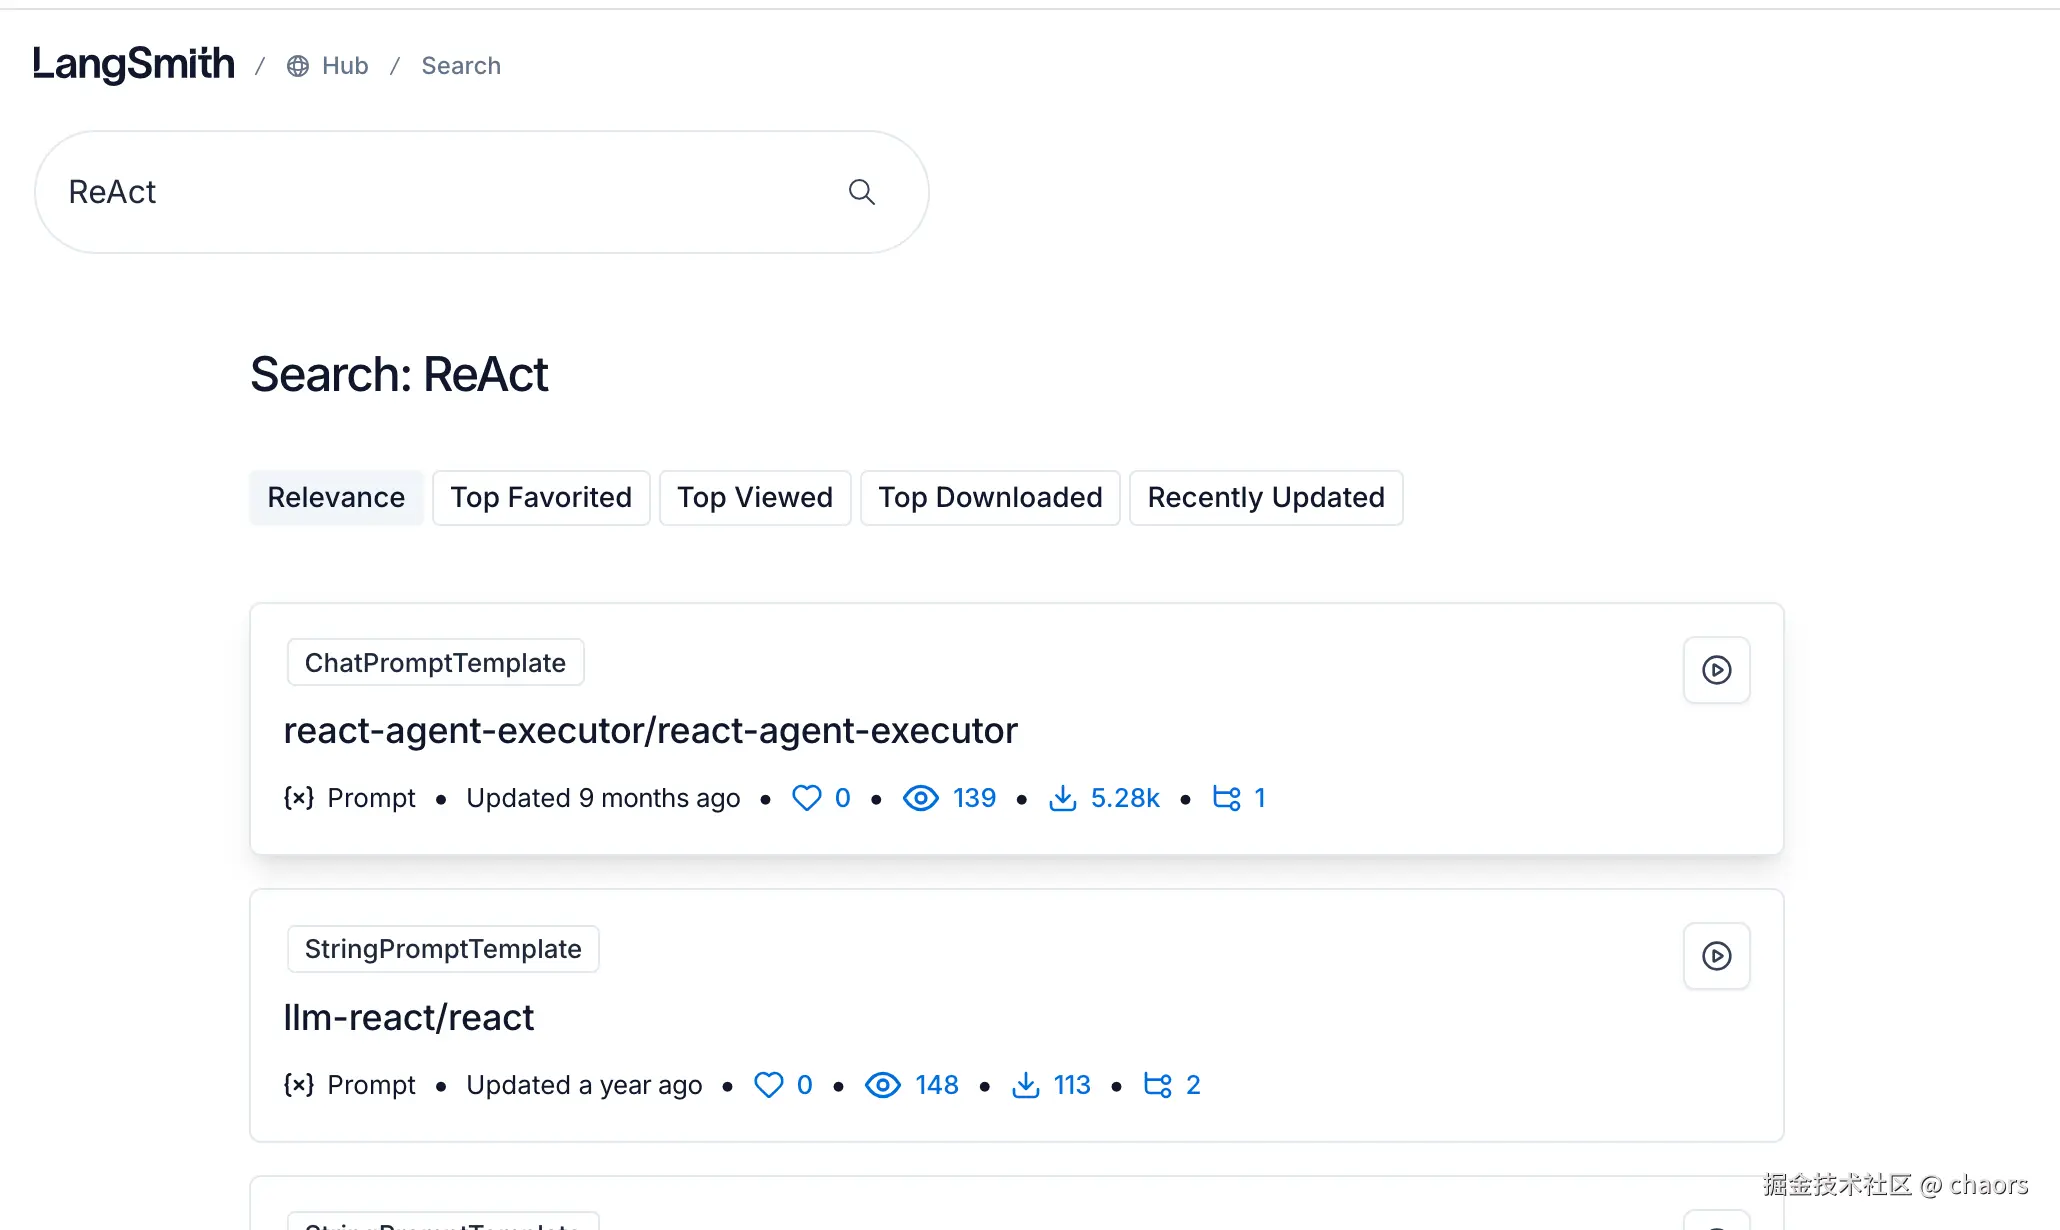Viewport: 2060px width, 1230px height.
Task: Go to Hub via the breadcrumb link
Action: (345, 66)
